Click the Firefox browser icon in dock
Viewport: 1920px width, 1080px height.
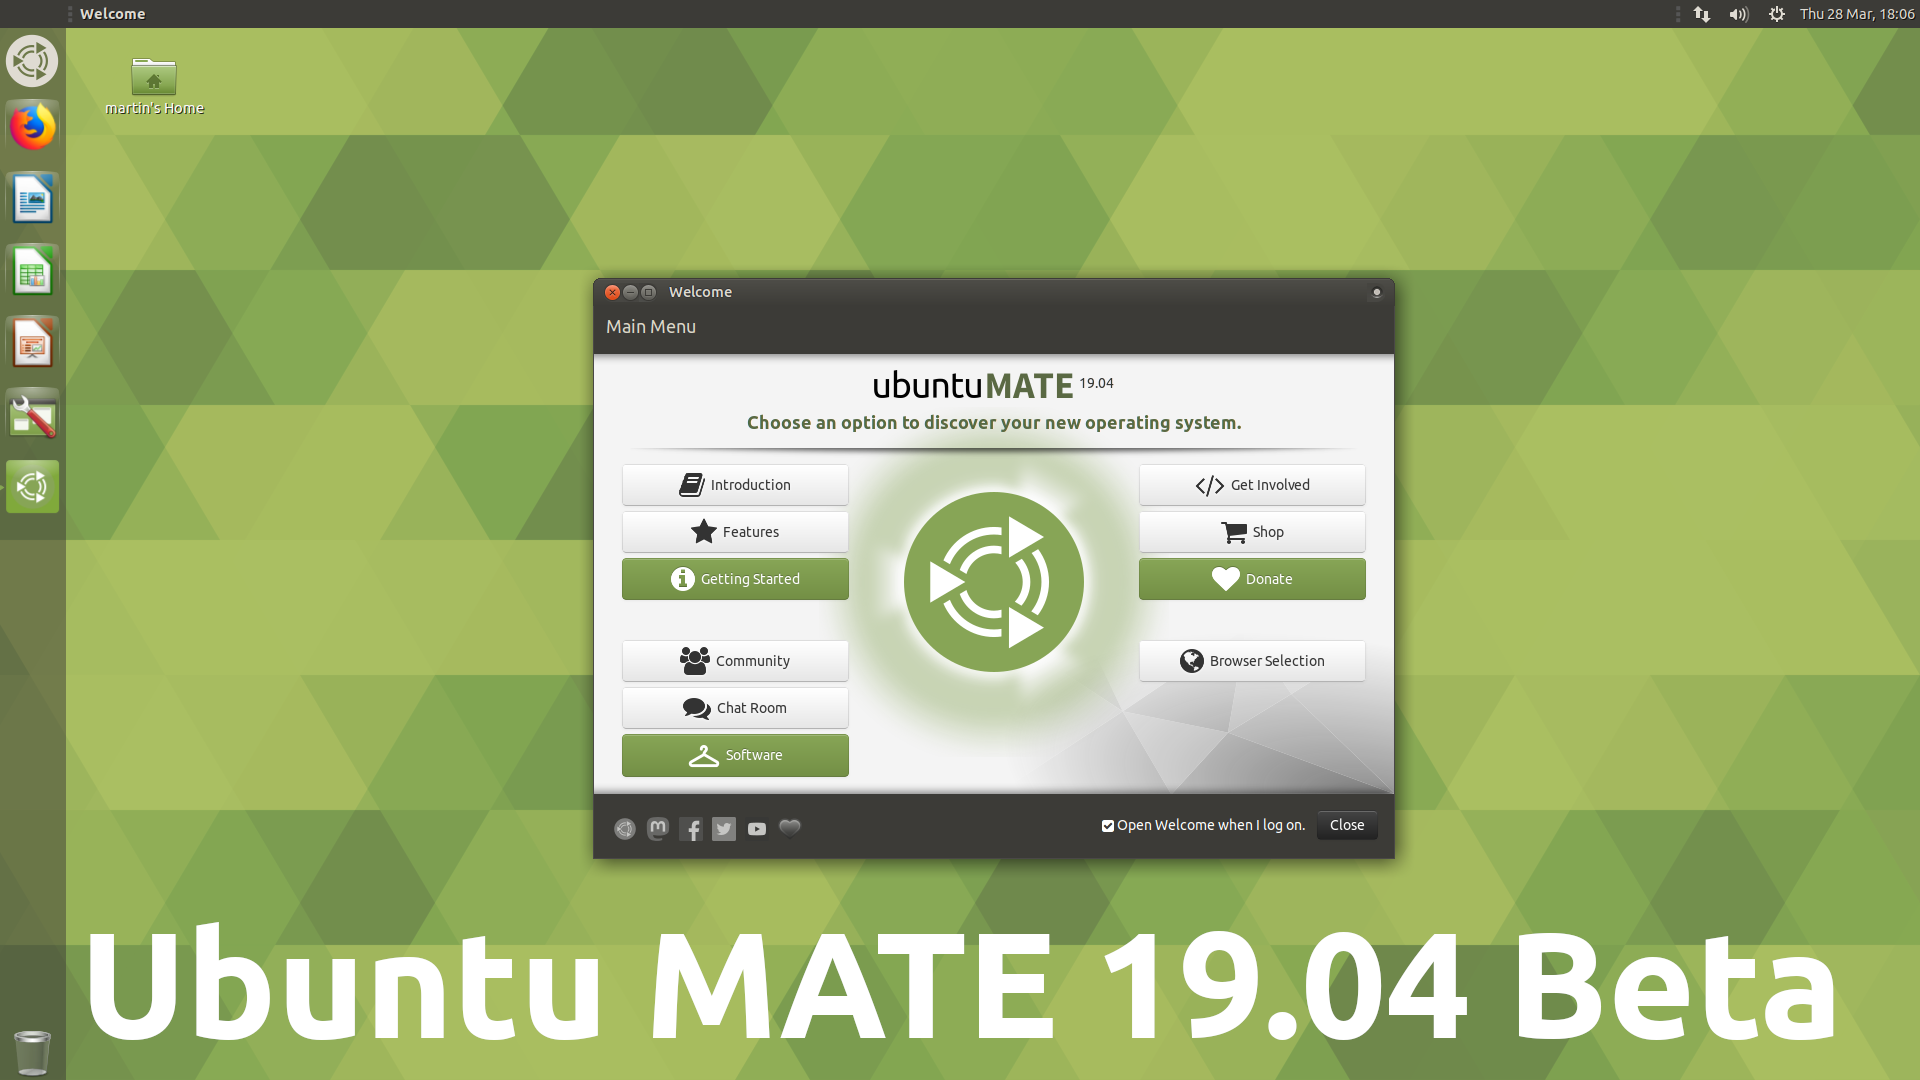tap(33, 128)
